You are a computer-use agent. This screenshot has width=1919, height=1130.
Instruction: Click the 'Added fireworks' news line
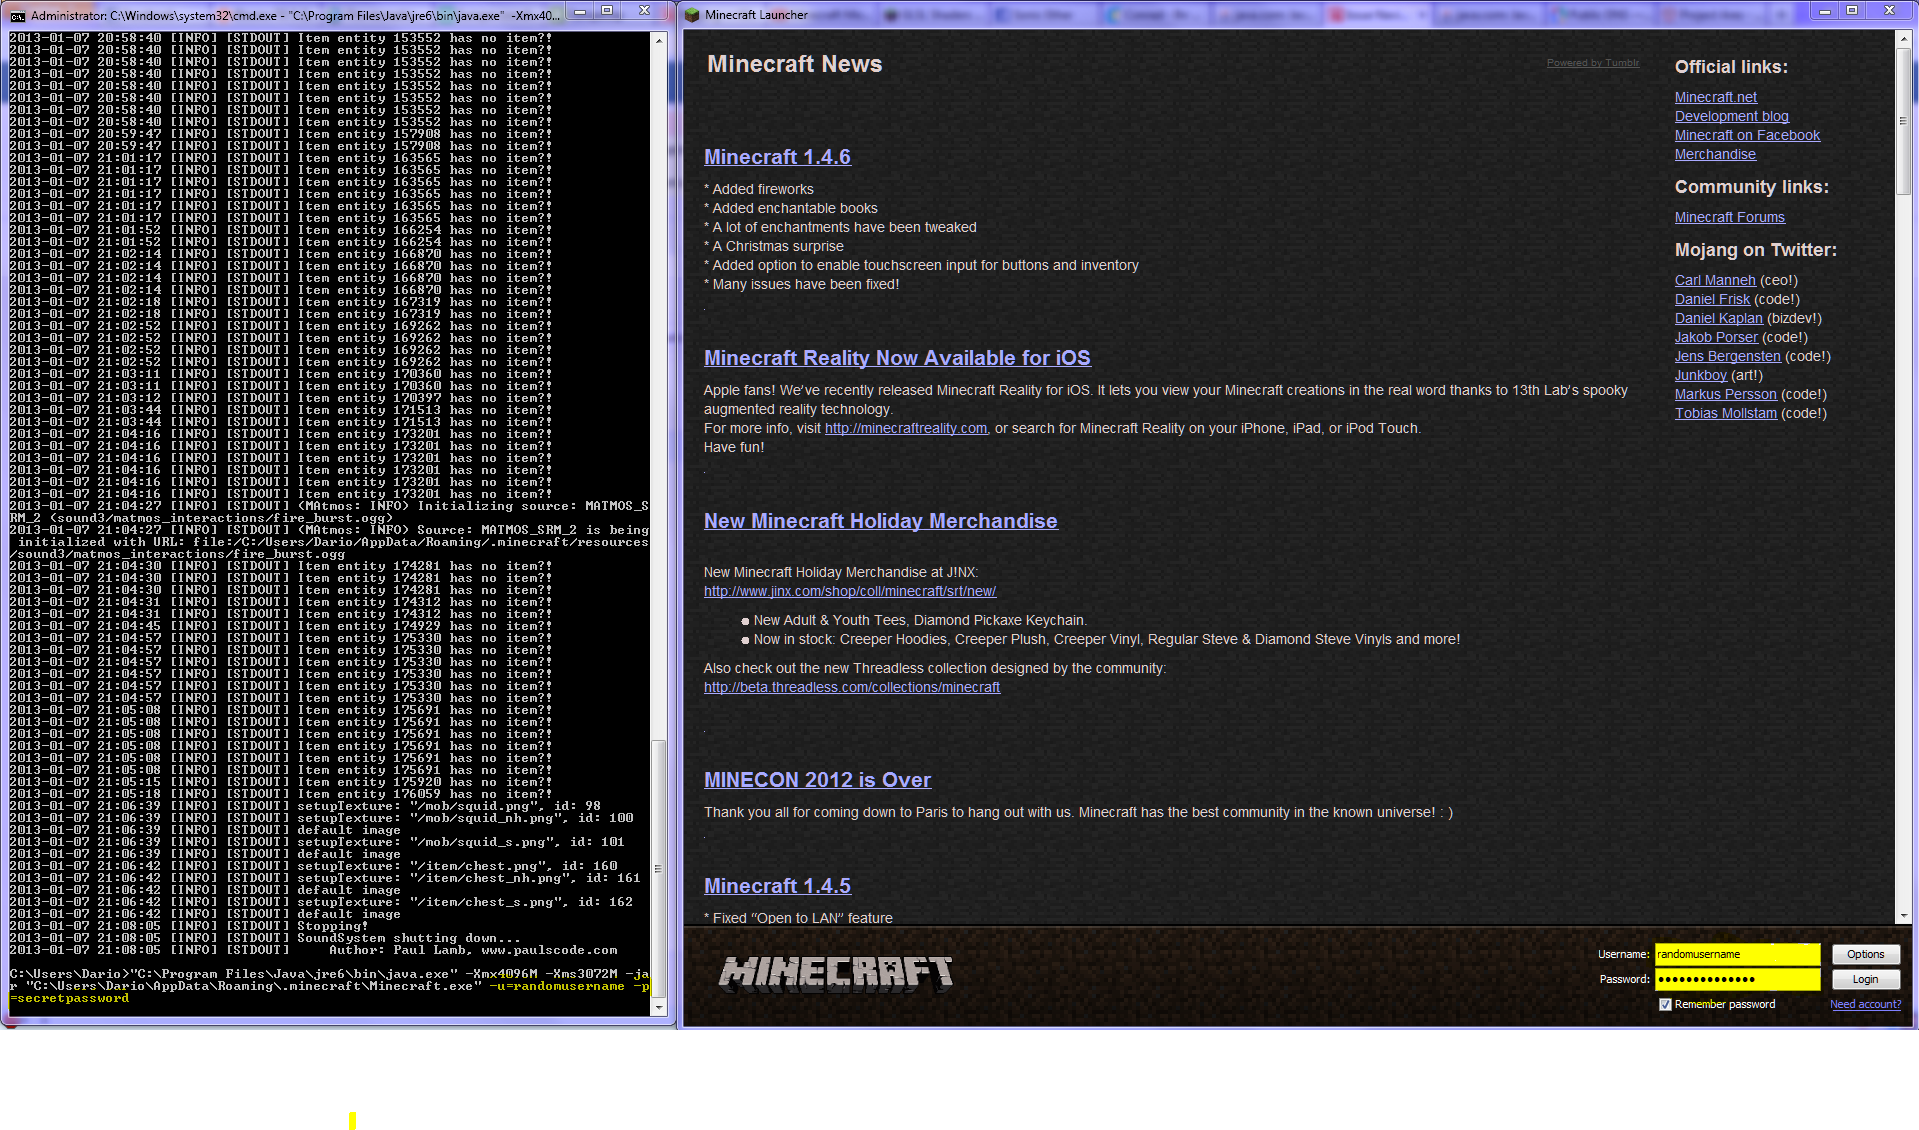tap(759, 189)
